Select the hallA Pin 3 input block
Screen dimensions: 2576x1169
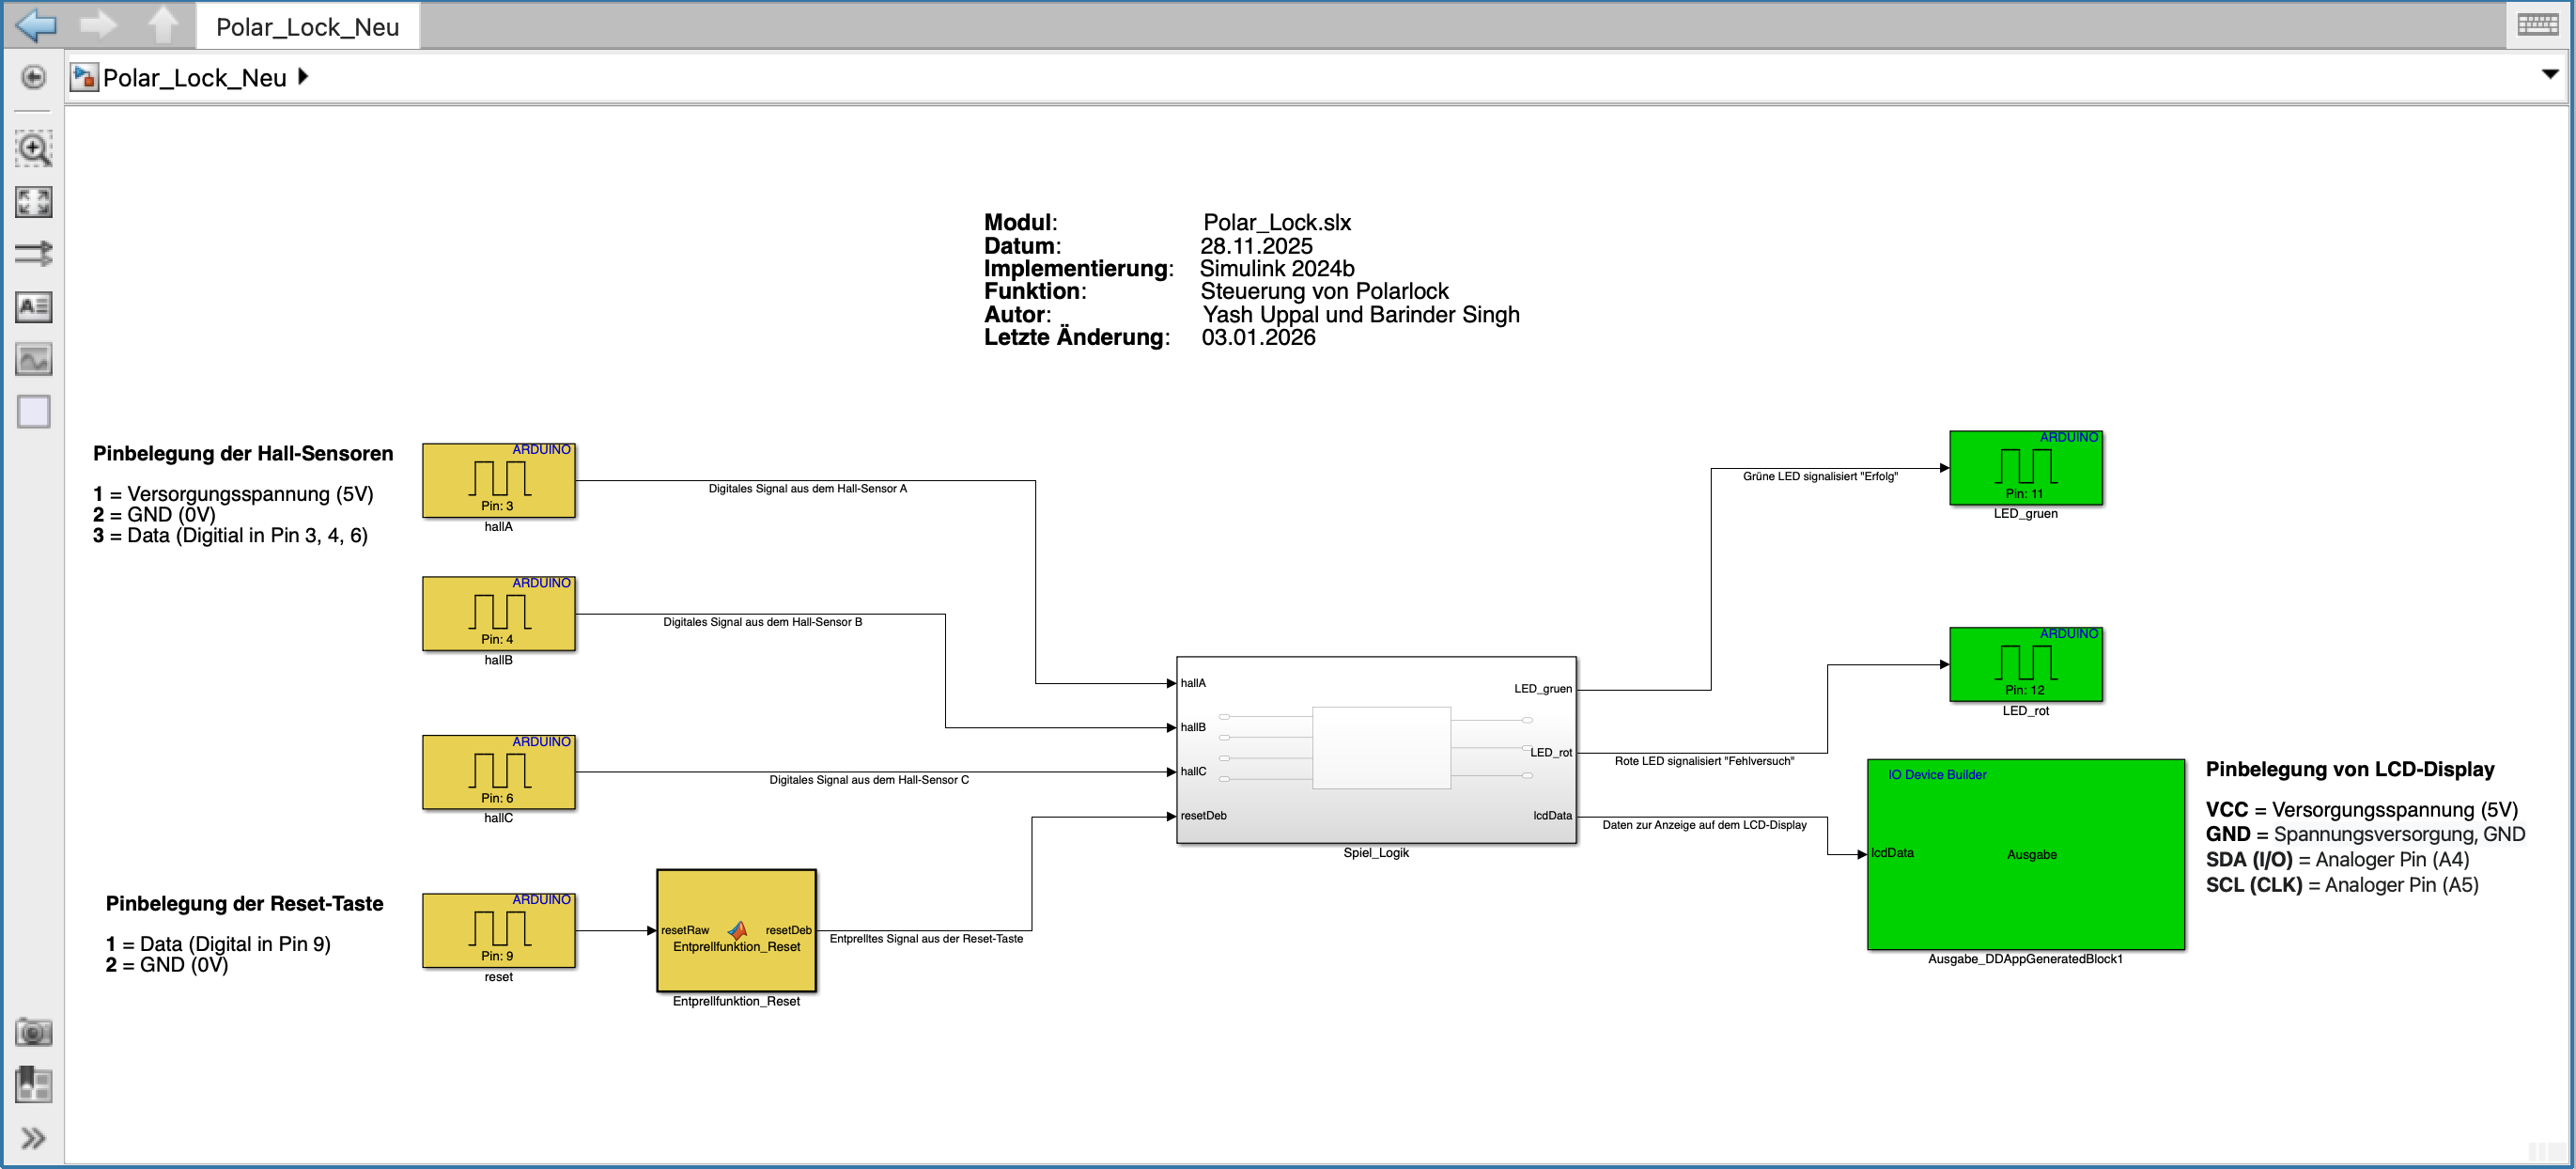click(x=498, y=481)
